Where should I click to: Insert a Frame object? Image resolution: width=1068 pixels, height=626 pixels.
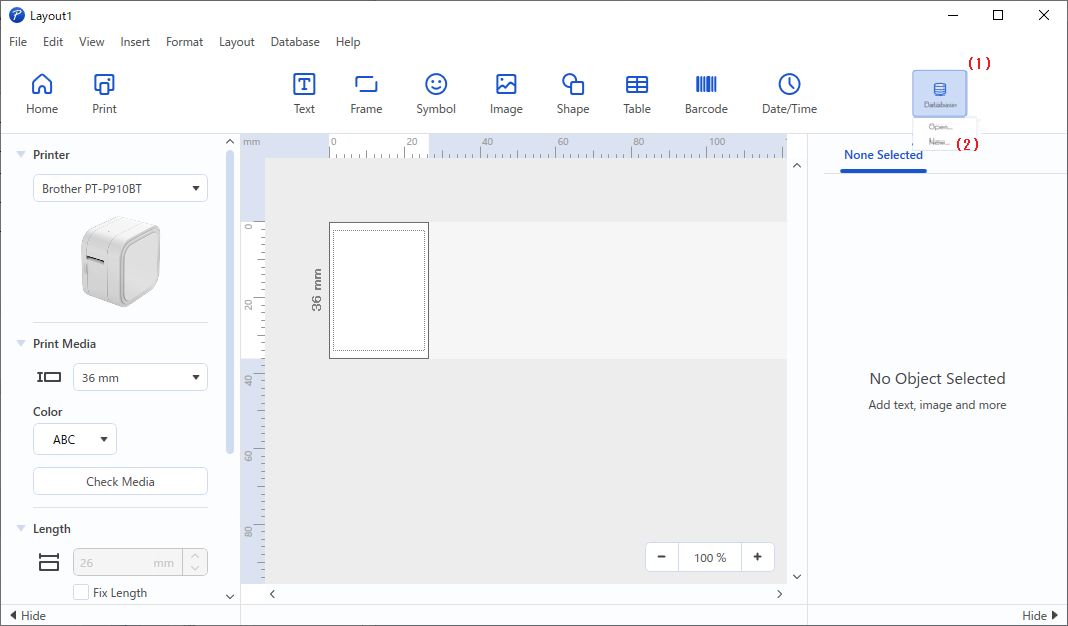tap(366, 94)
